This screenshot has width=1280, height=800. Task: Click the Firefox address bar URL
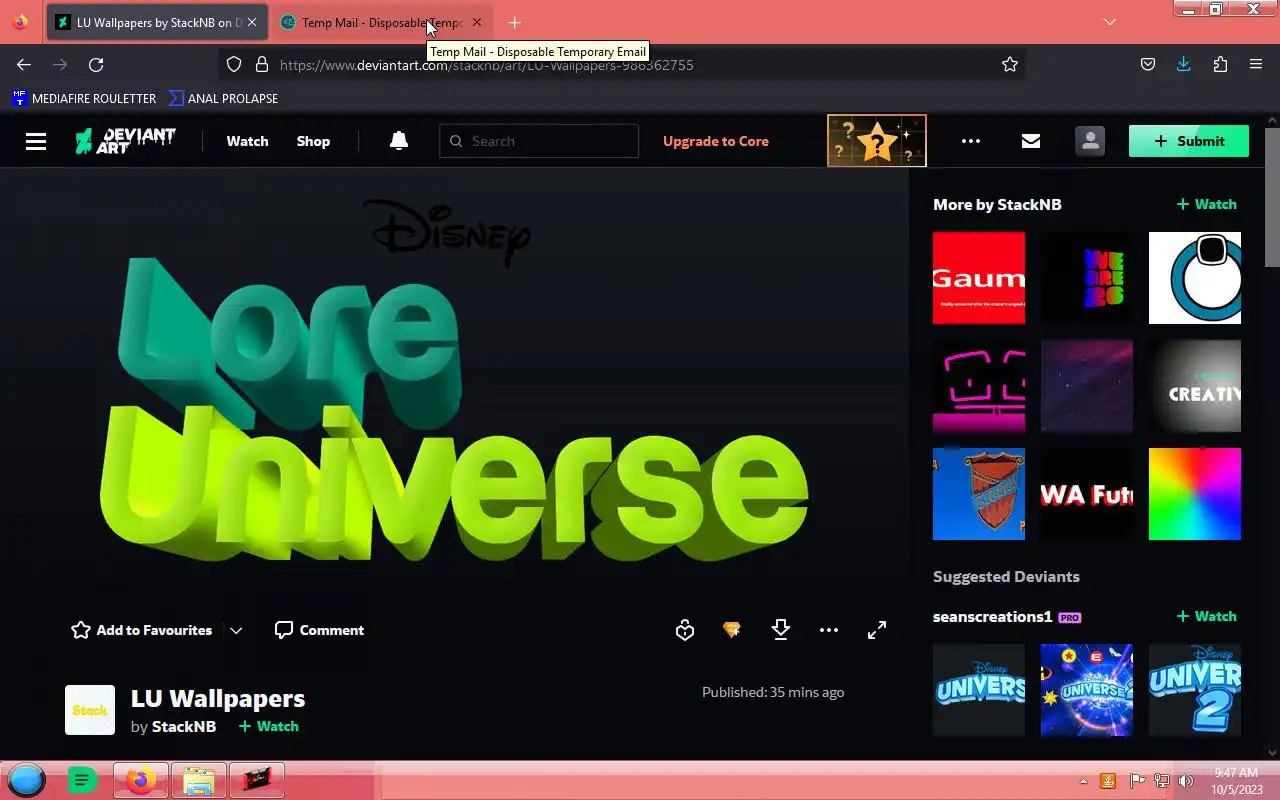tap(487, 65)
